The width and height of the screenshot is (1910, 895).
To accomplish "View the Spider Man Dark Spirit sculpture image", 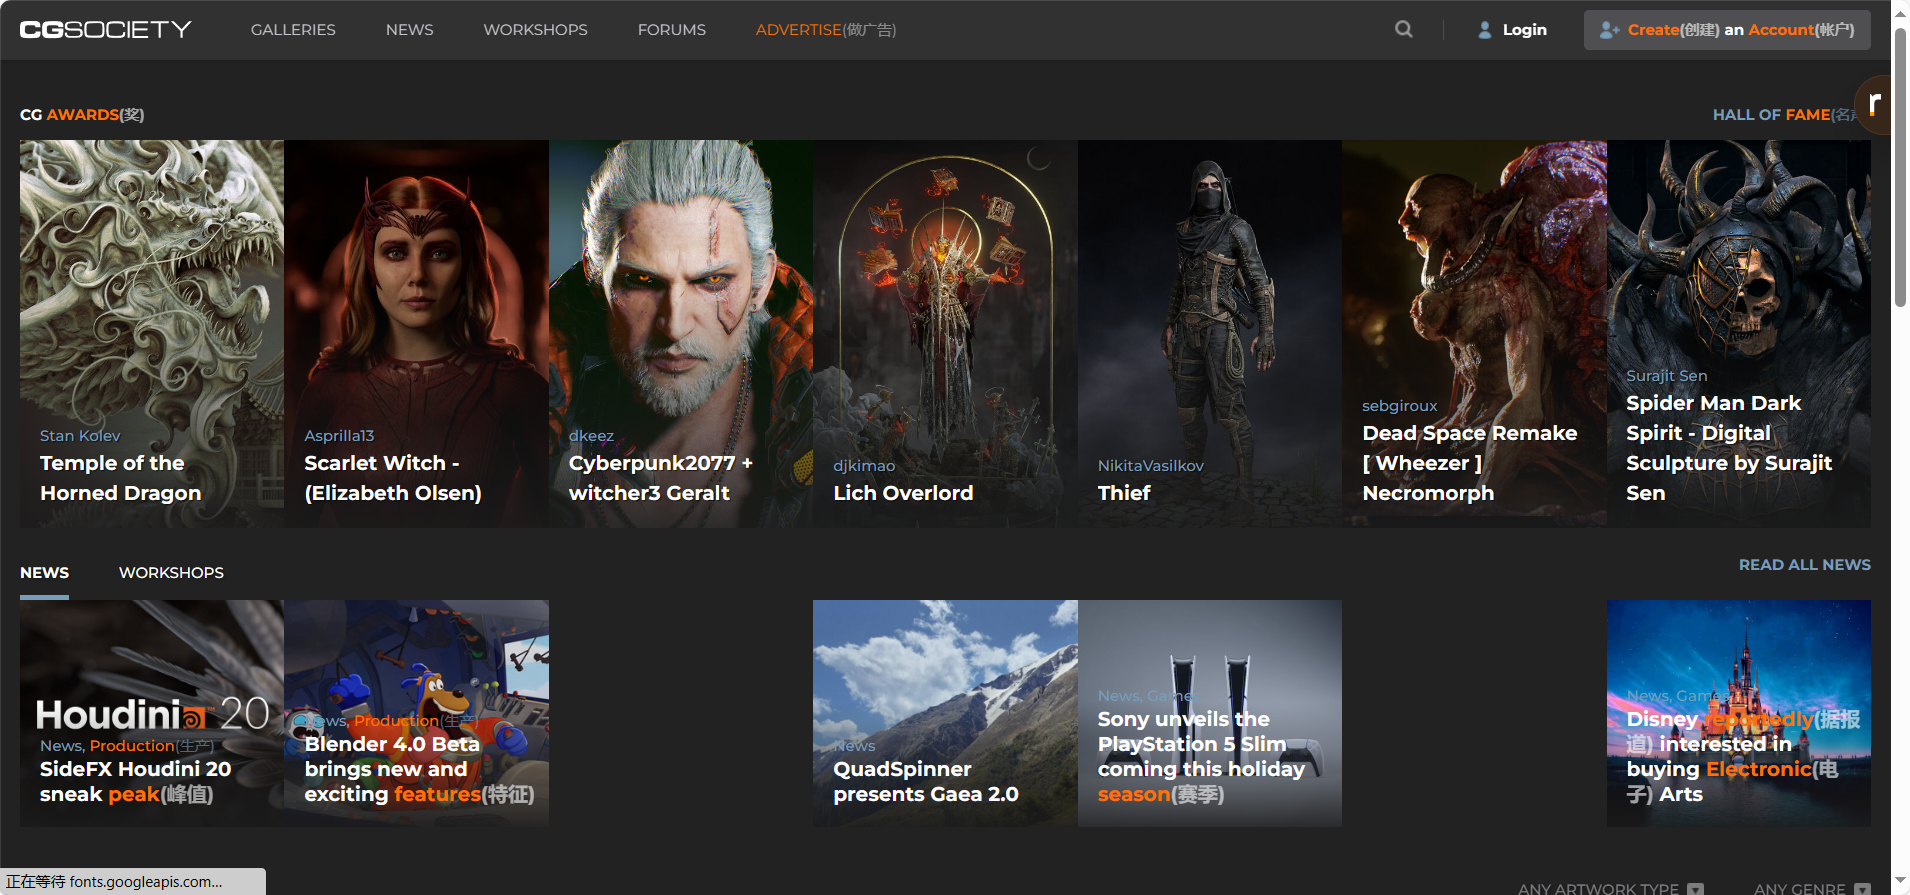I will (1739, 334).
